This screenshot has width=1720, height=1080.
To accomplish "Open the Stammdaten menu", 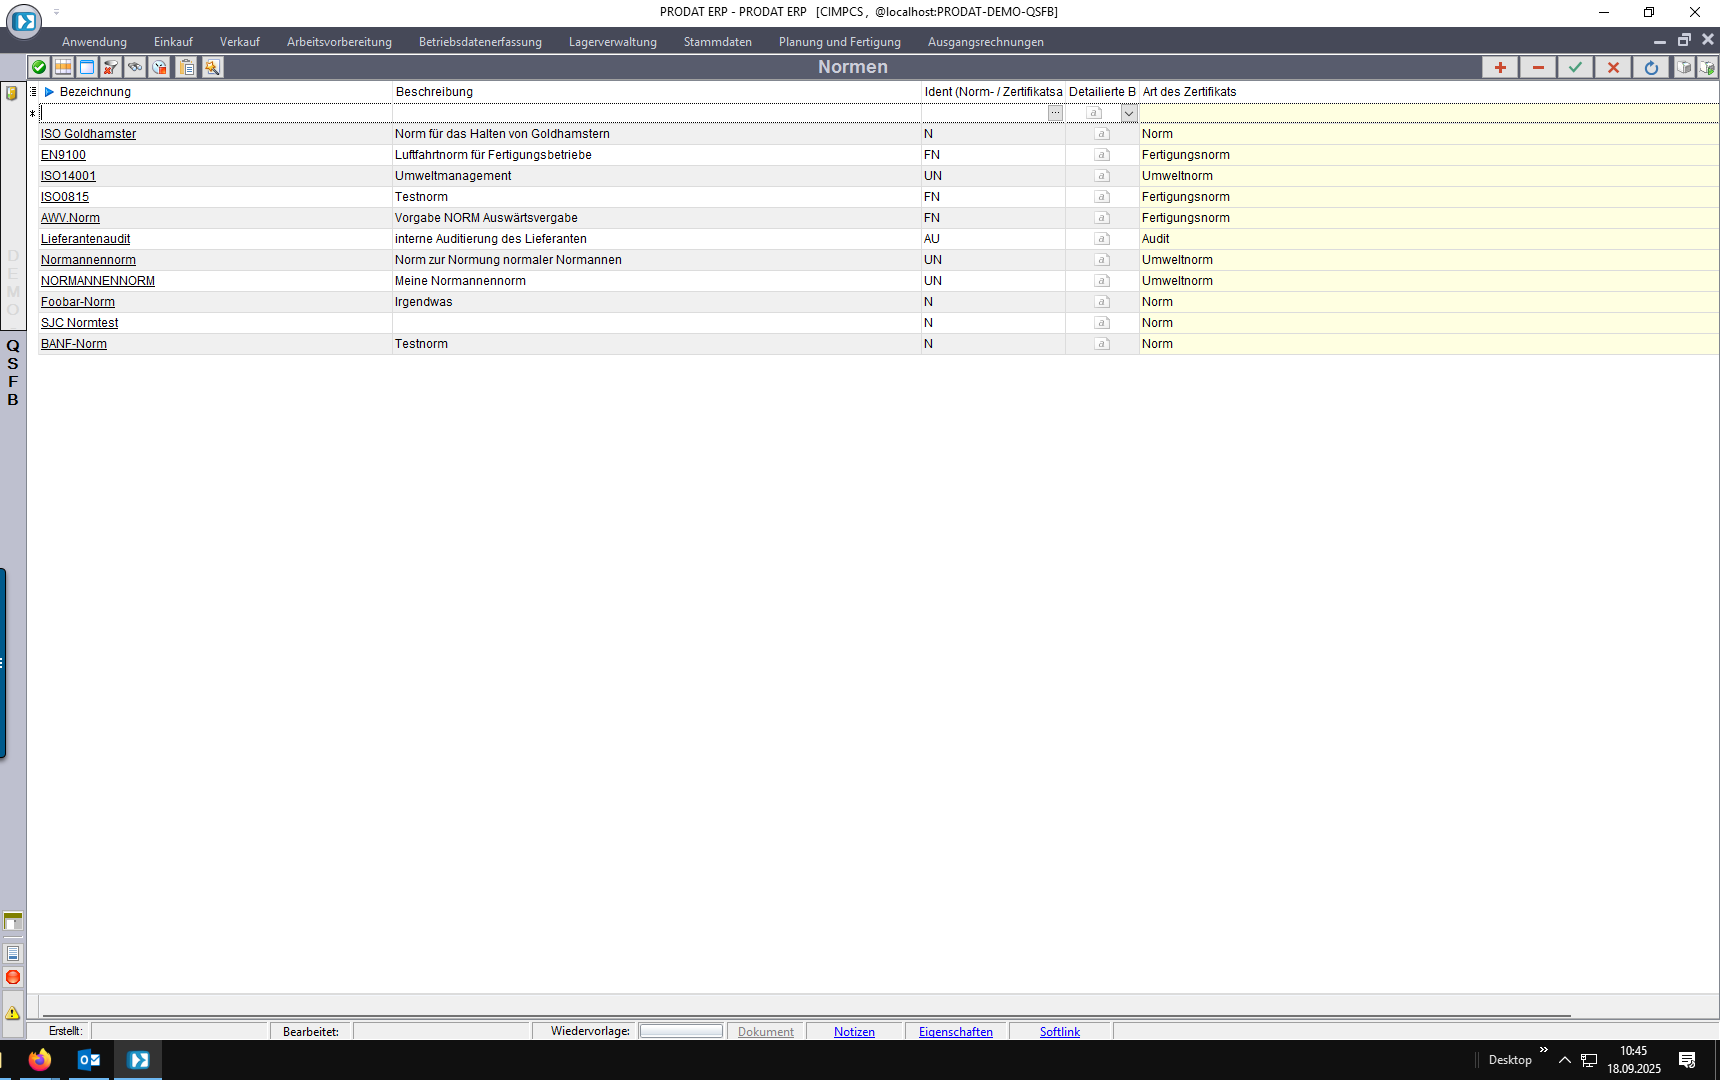I will [x=717, y=42].
